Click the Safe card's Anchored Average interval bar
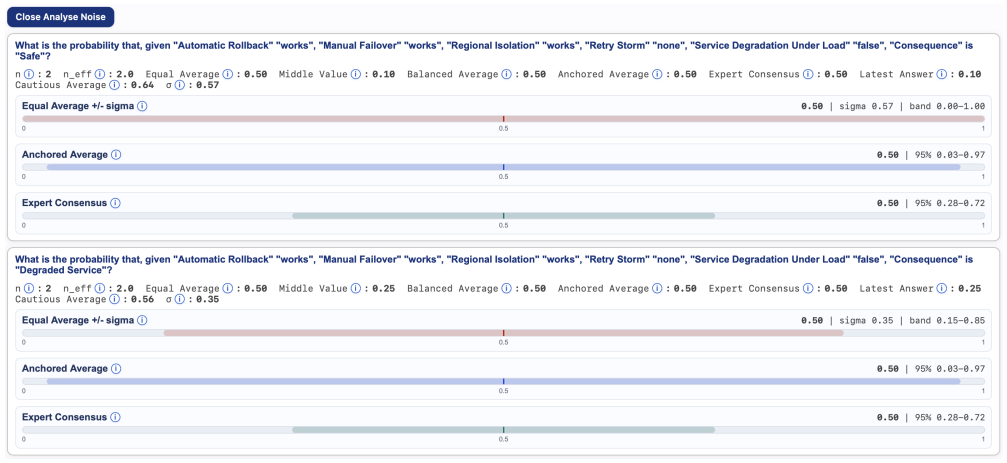 (504, 167)
